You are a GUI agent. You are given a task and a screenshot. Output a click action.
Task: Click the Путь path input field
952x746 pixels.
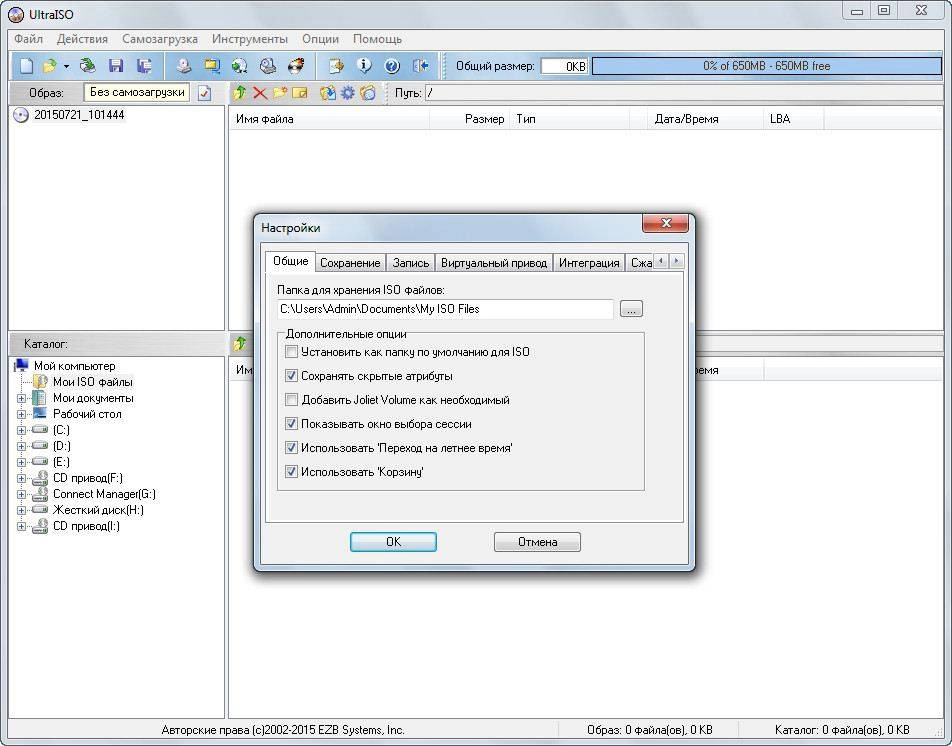[x=684, y=93]
